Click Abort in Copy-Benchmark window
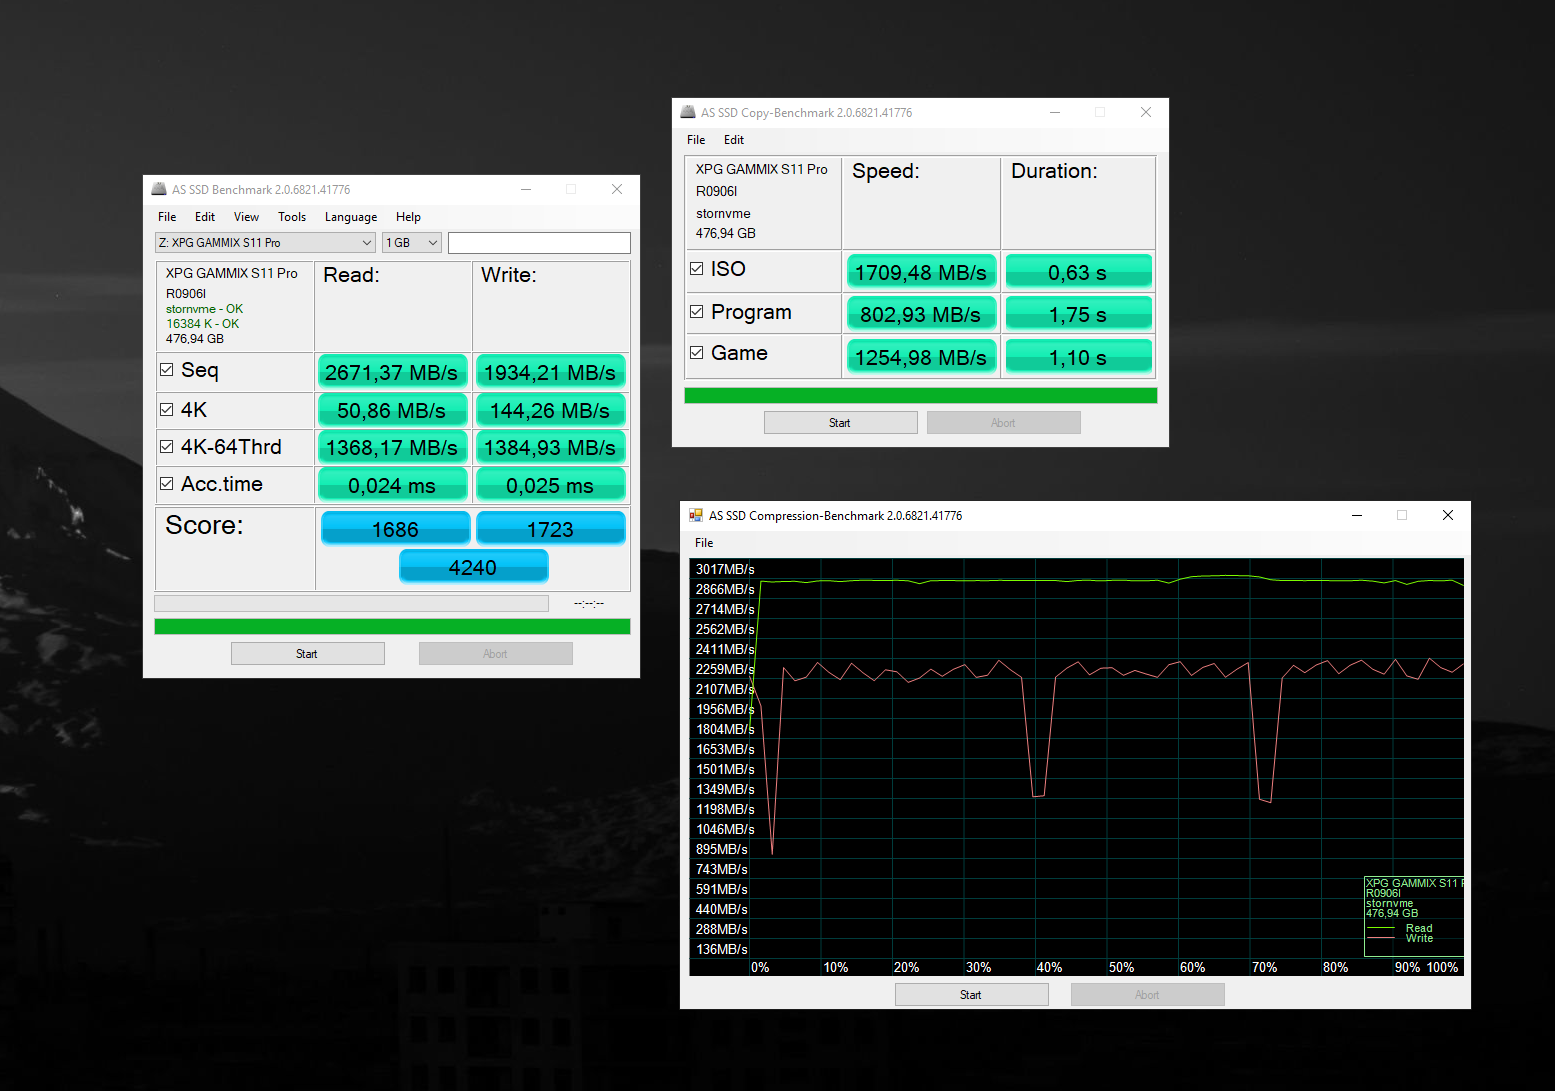The height and width of the screenshot is (1091, 1555). click(x=1003, y=423)
